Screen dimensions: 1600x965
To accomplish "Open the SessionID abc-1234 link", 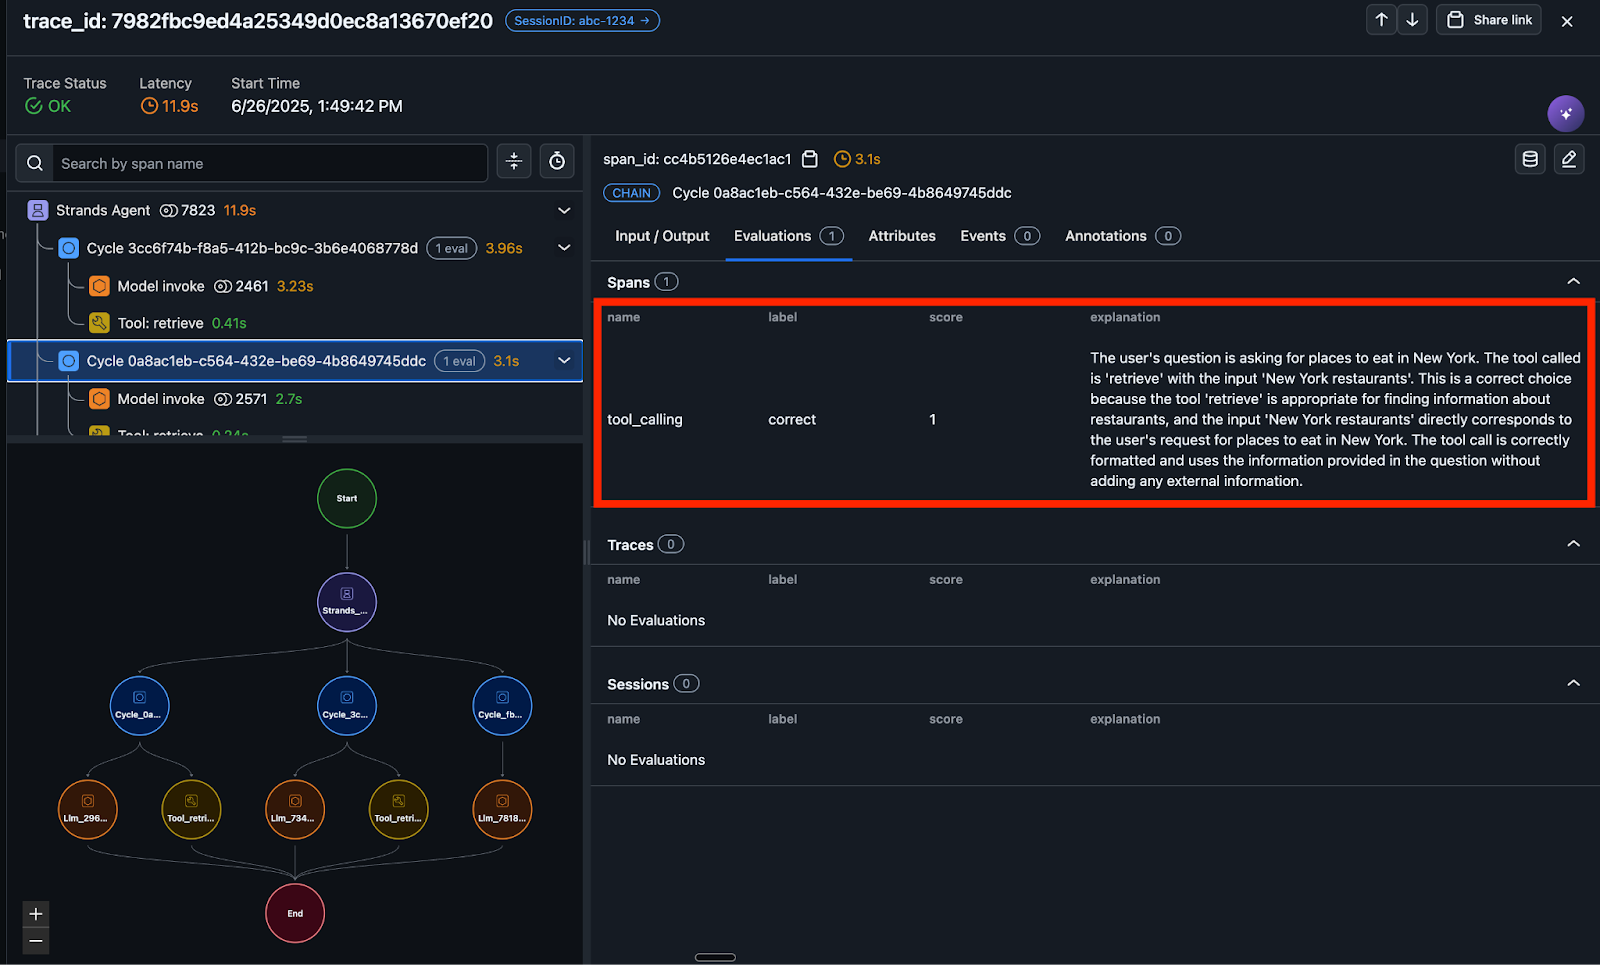I will pyautogui.click(x=582, y=20).
